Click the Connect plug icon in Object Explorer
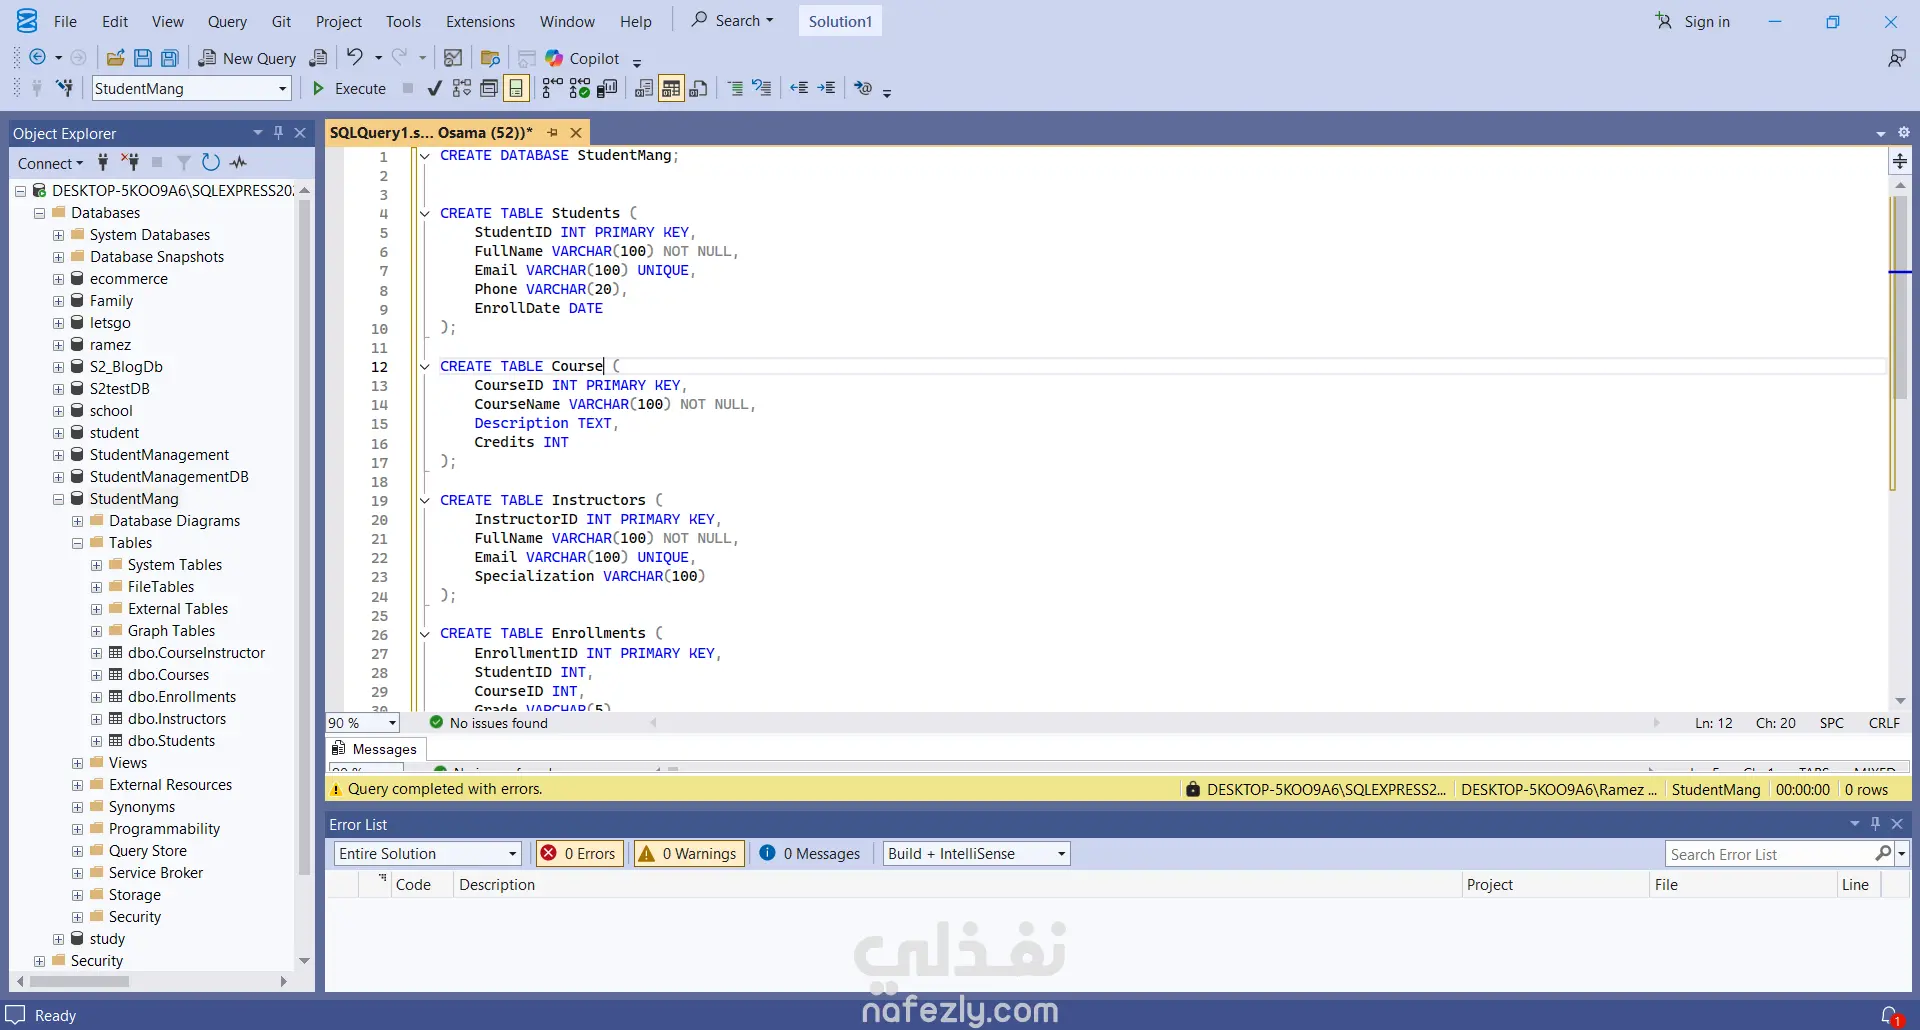Viewport: 1920px width, 1030px height. click(102, 162)
